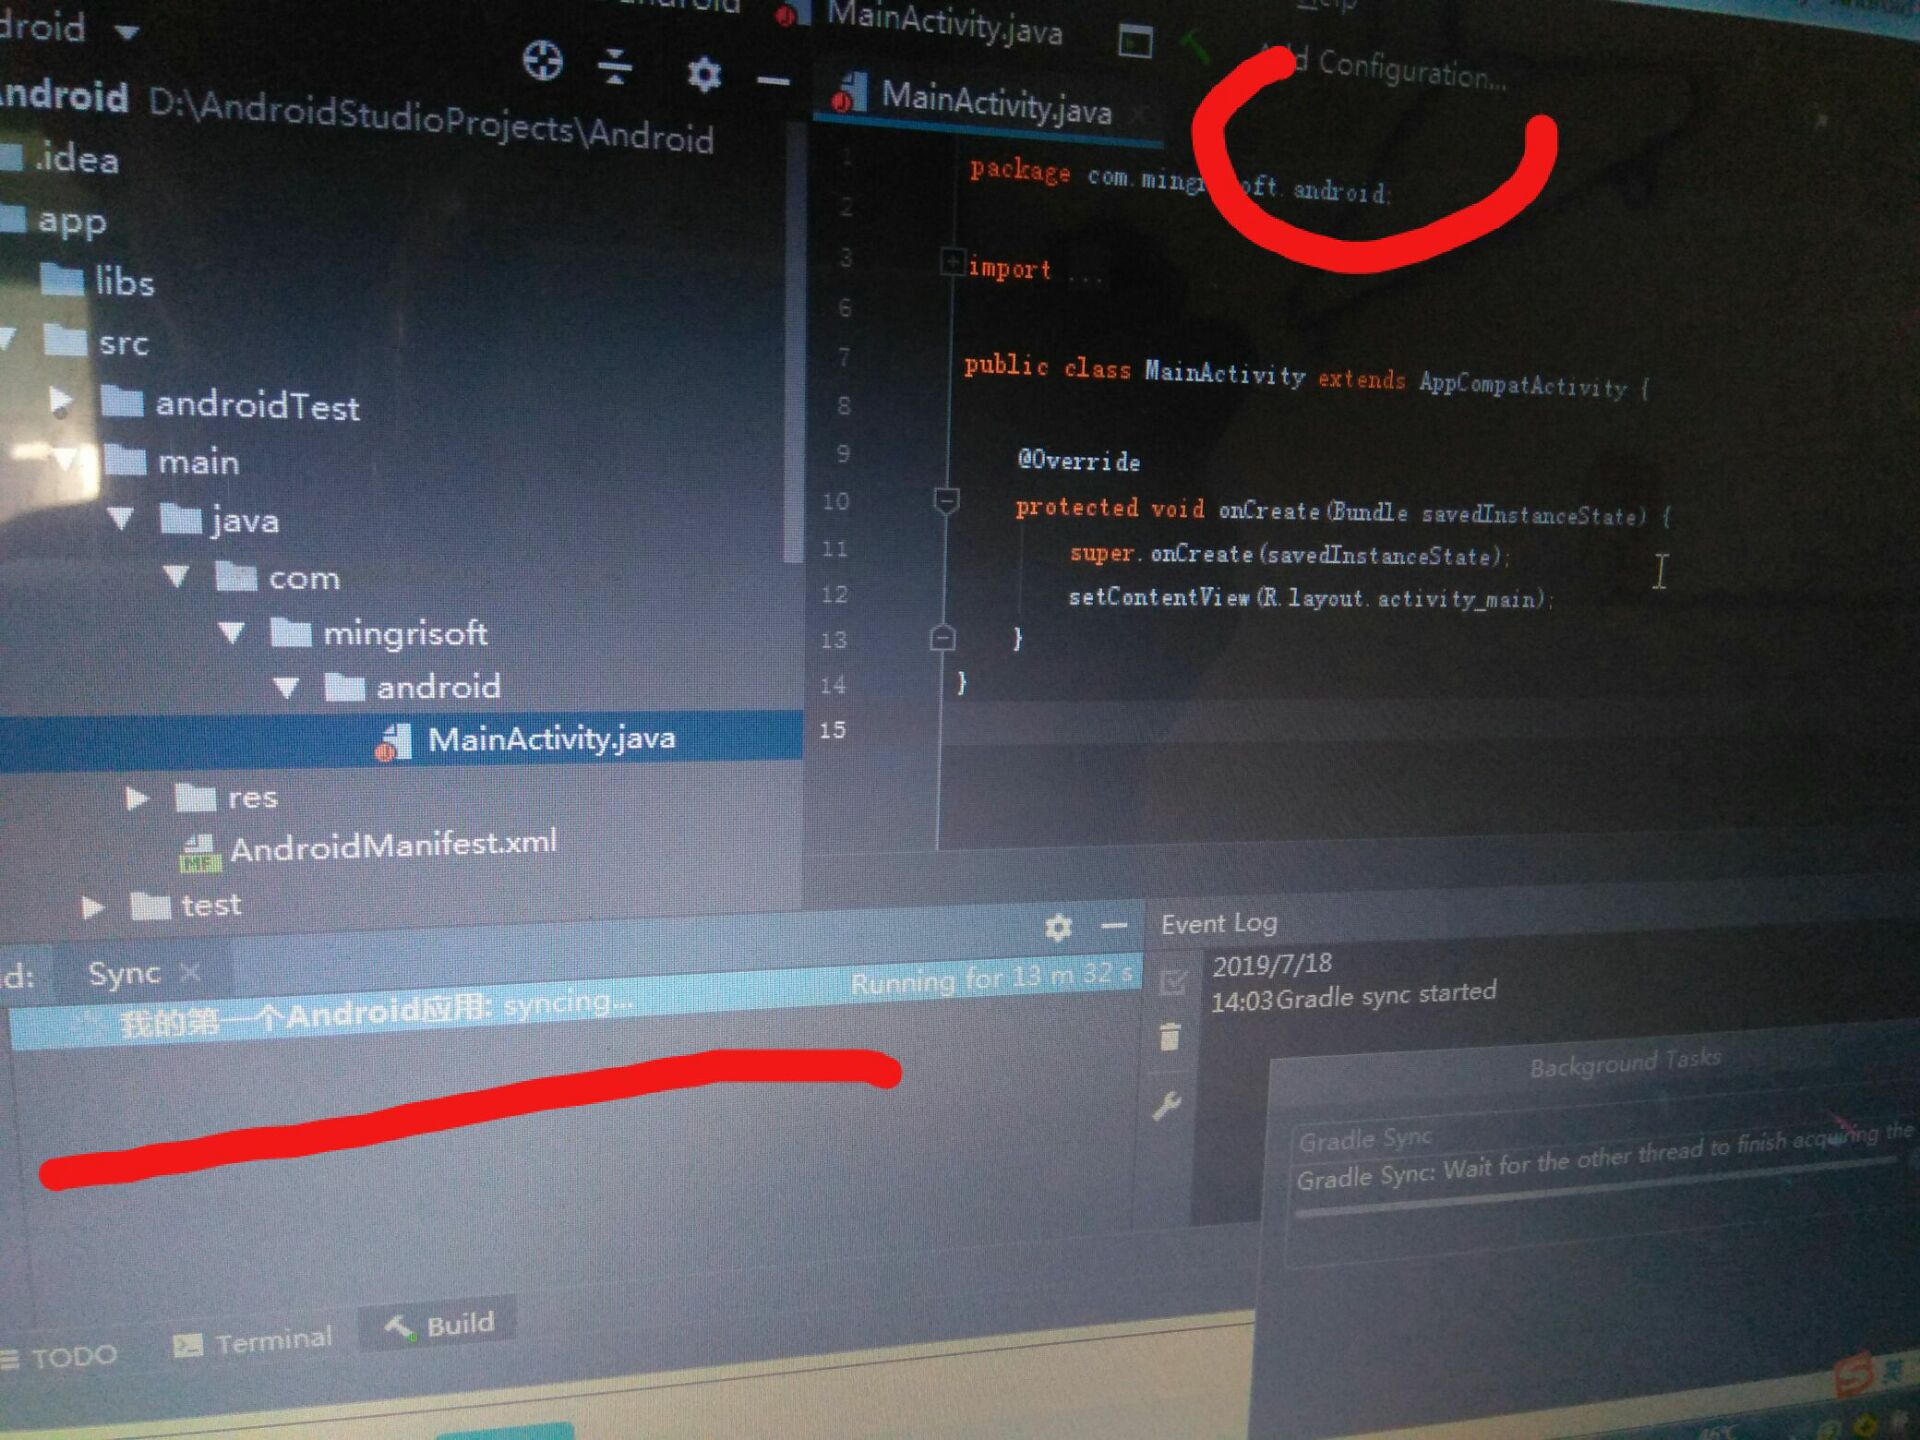Hide the project panel with minus icon
The width and height of the screenshot is (1920, 1440).
[773, 81]
